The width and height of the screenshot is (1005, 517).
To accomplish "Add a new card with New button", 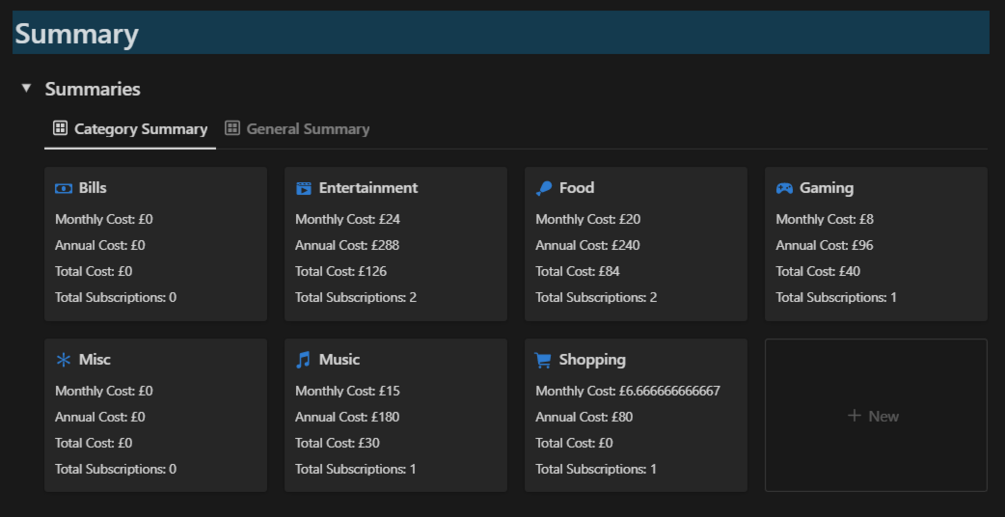I will click(875, 416).
